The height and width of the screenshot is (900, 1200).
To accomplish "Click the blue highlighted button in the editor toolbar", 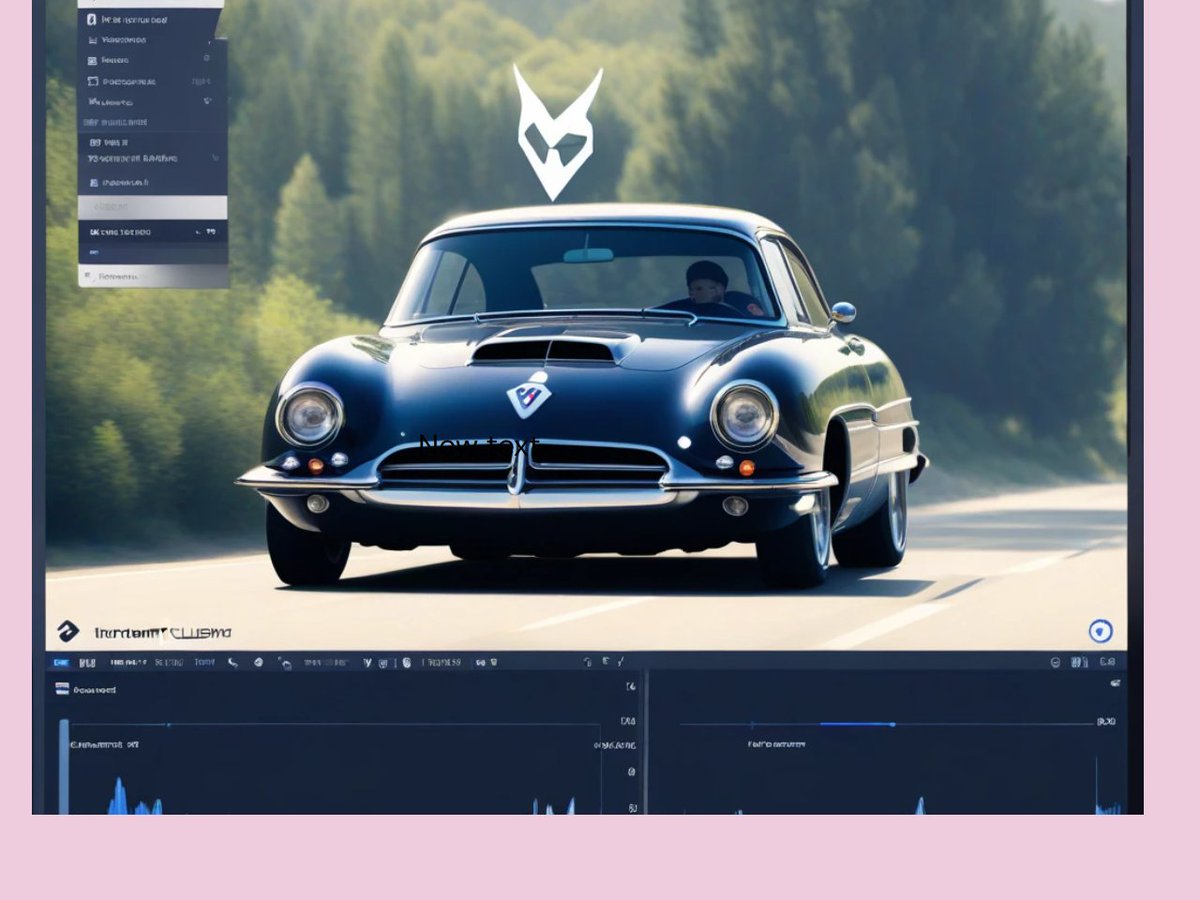I will click(61, 662).
